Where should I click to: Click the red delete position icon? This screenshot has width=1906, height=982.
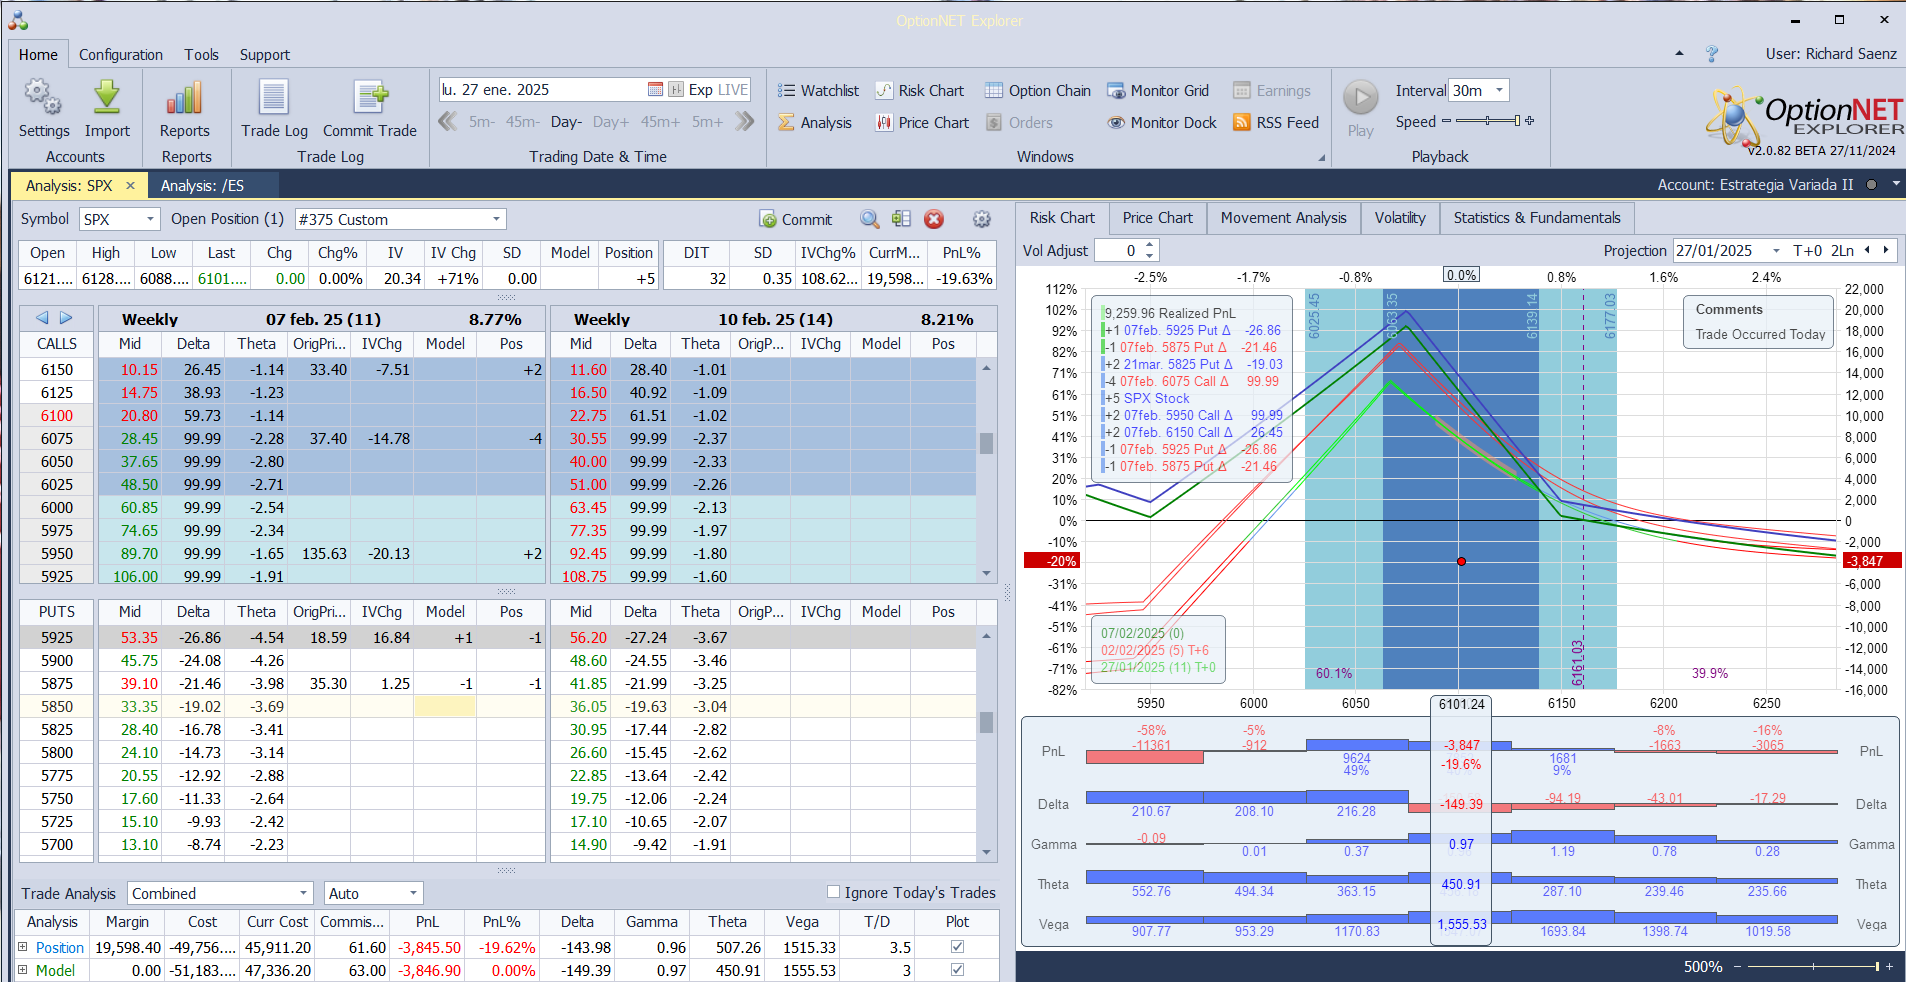(x=934, y=219)
